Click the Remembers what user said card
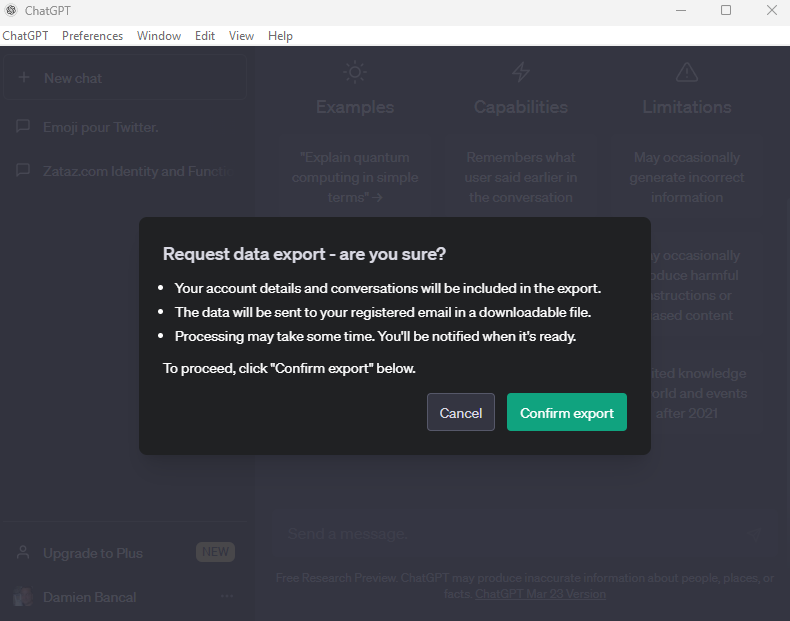 click(x=521, y=177)
